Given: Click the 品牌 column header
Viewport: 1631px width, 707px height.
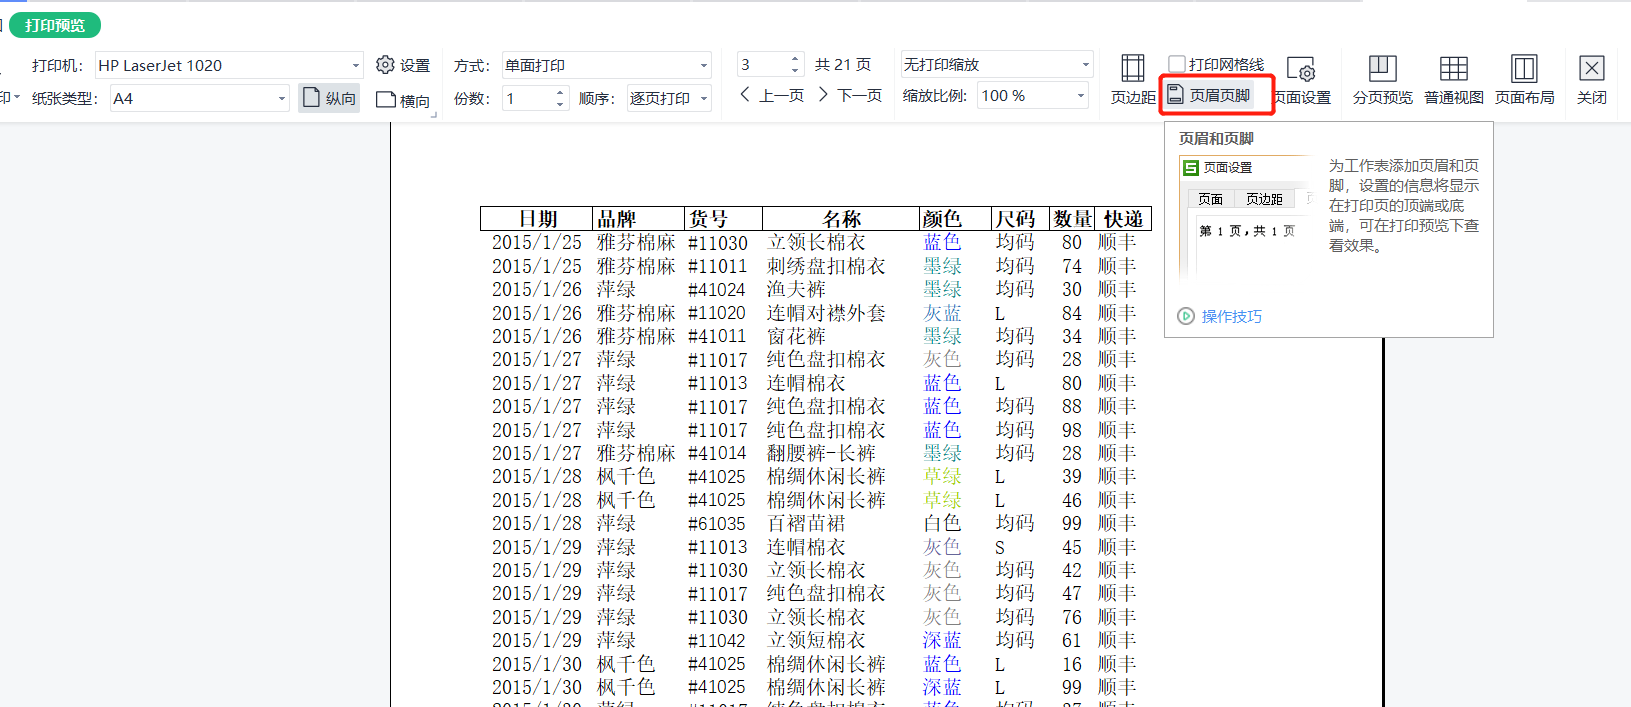Looking at the screenshot, I should (638, 219).
